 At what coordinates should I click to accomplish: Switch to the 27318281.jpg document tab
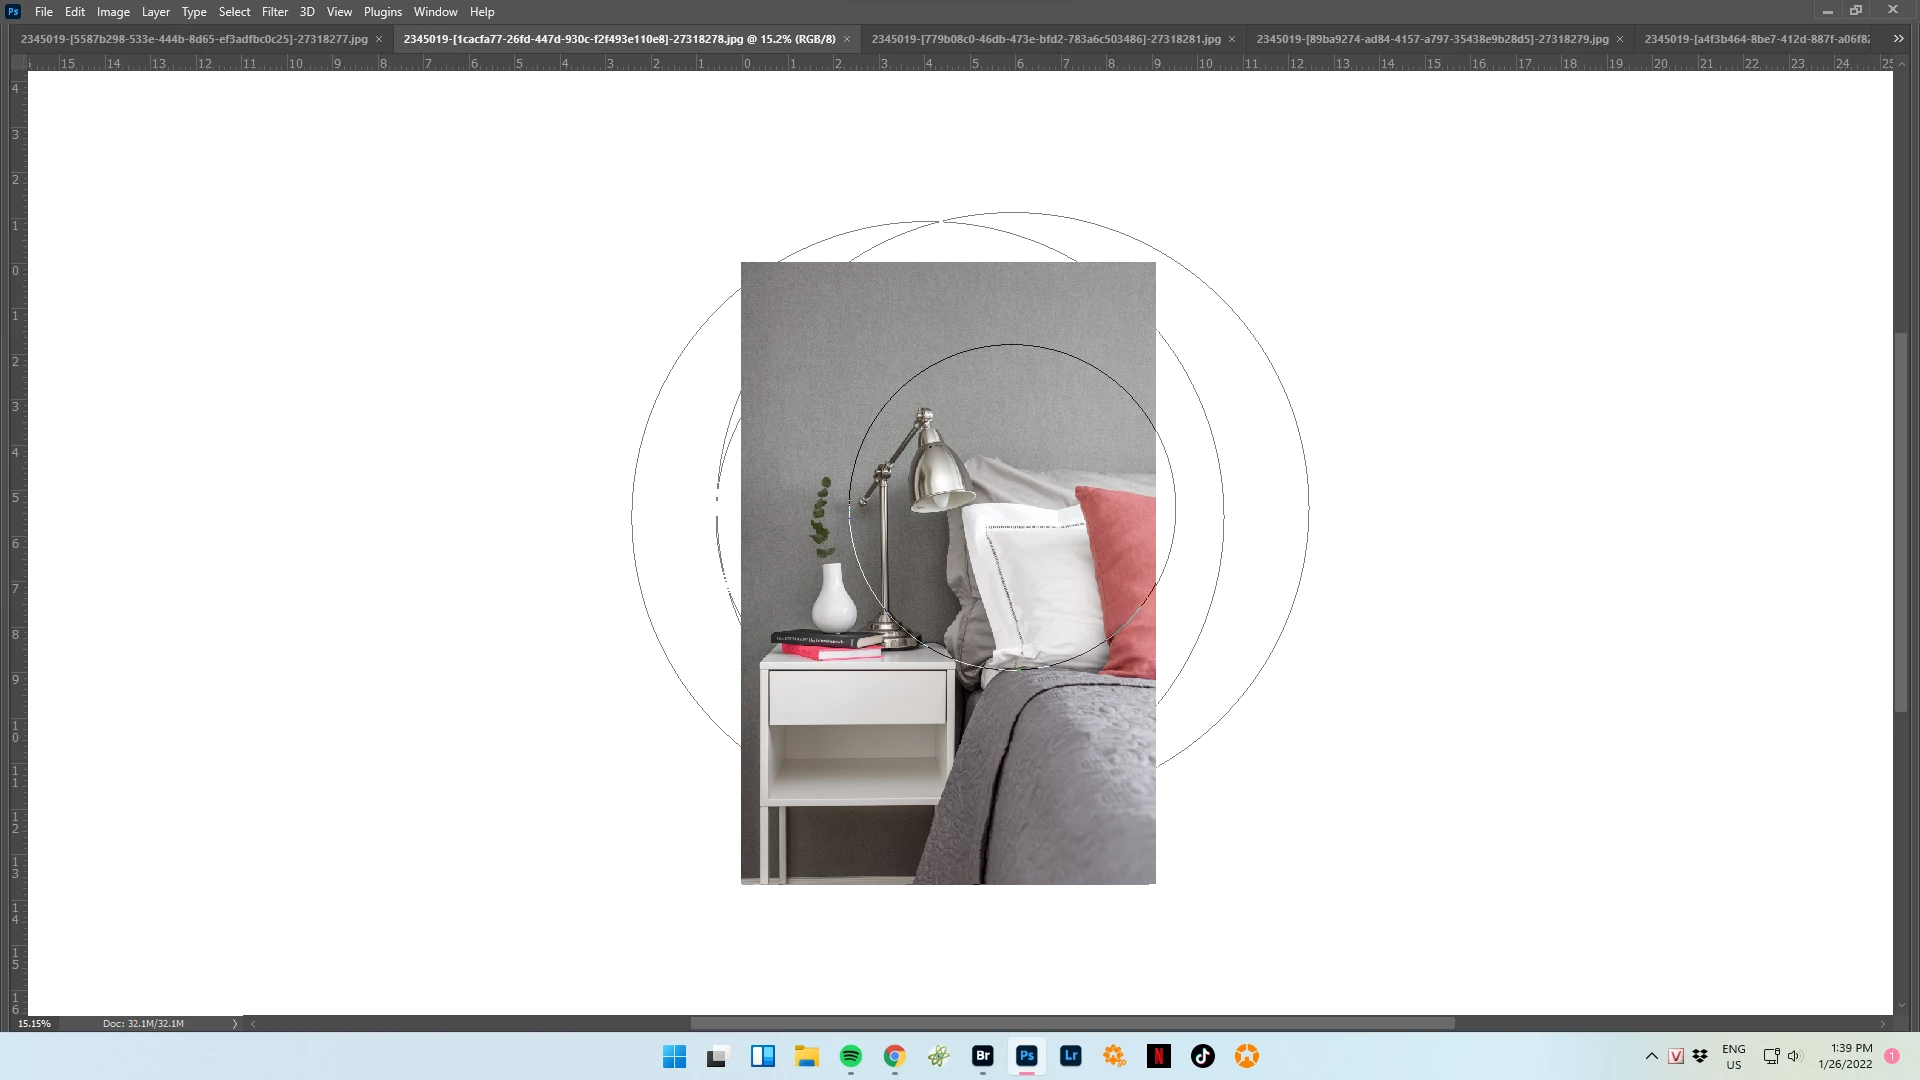click(x=1045, y=39)
